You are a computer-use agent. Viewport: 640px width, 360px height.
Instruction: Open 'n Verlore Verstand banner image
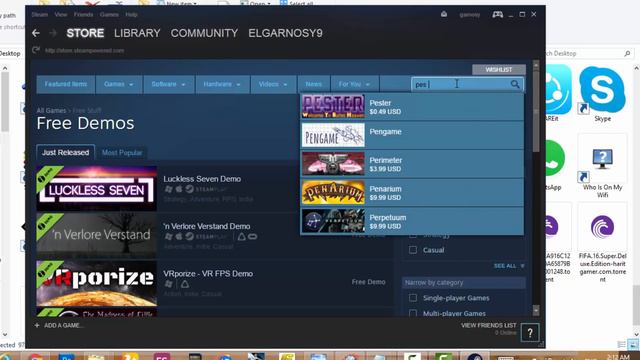click(97, 236)
